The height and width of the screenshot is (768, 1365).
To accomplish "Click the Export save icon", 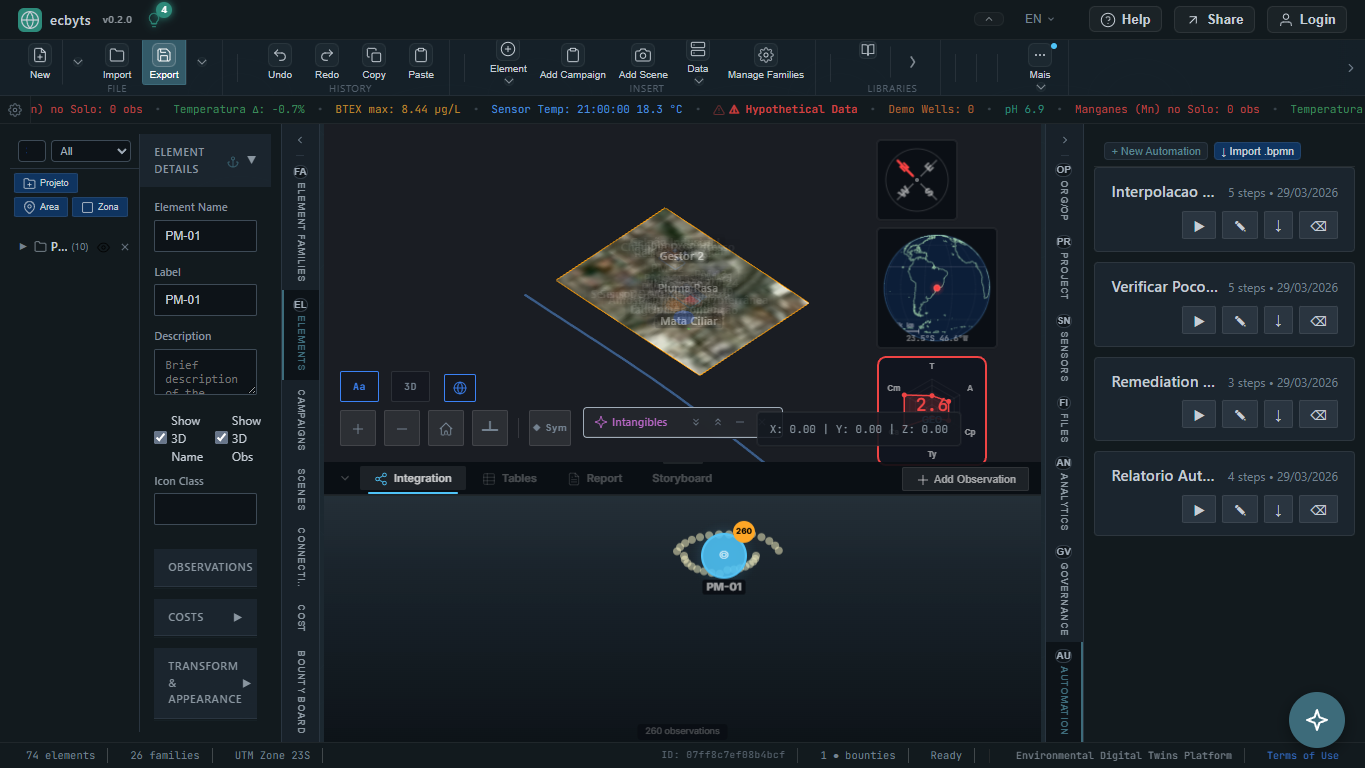I will (x=164, y=55).
